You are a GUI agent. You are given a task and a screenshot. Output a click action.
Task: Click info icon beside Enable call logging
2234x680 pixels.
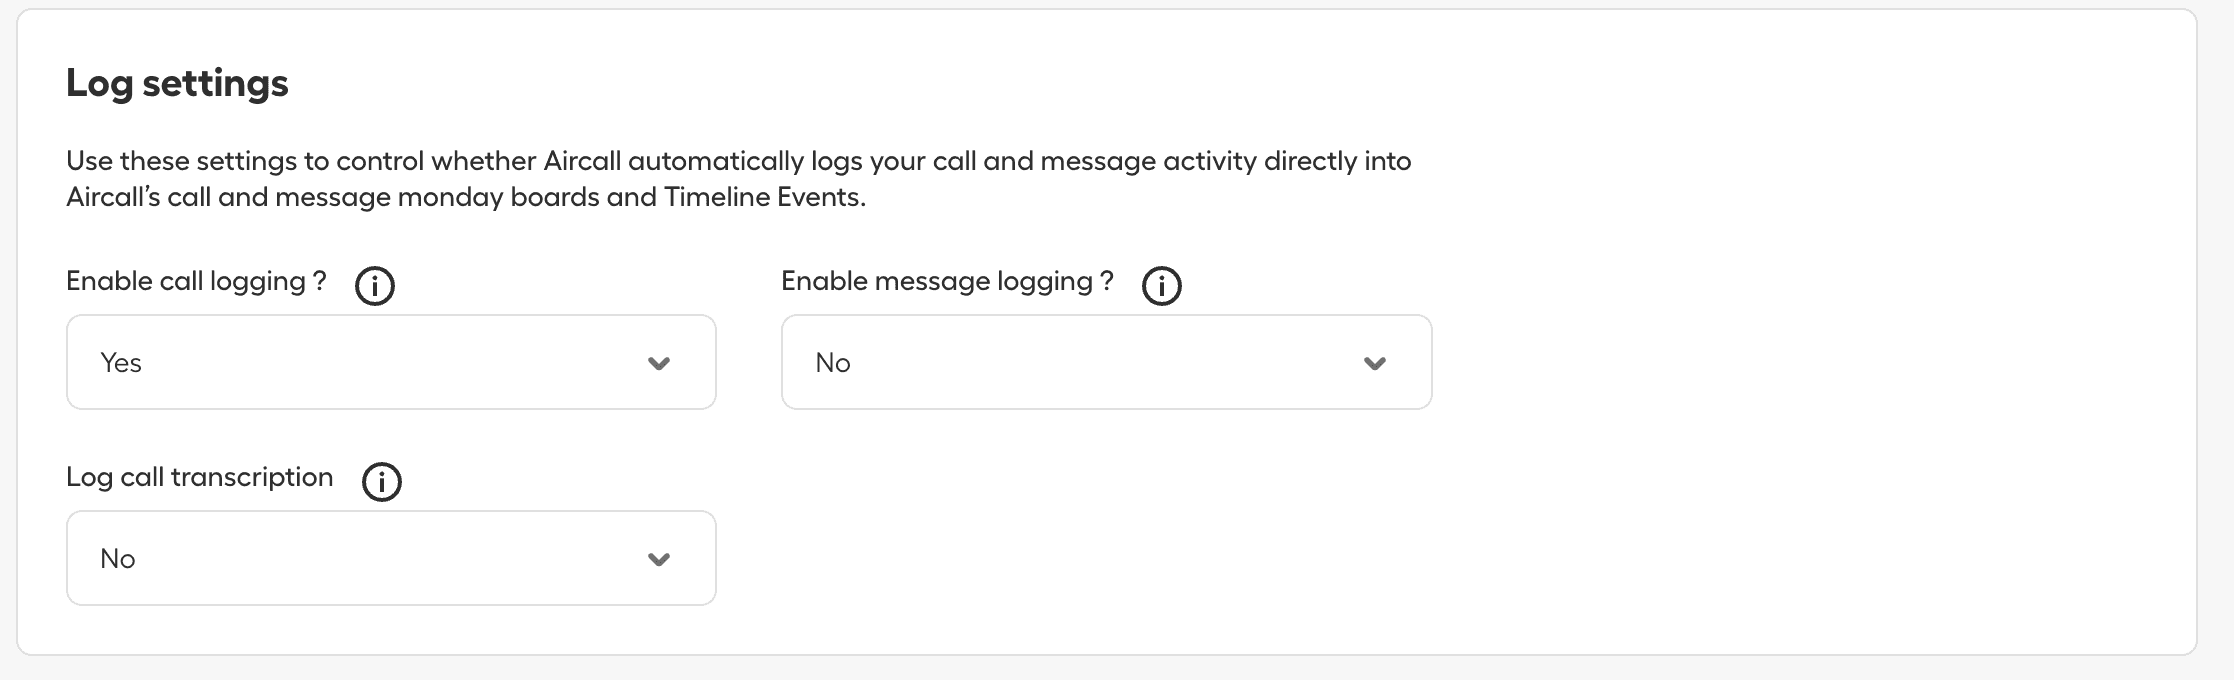[375, 286]
